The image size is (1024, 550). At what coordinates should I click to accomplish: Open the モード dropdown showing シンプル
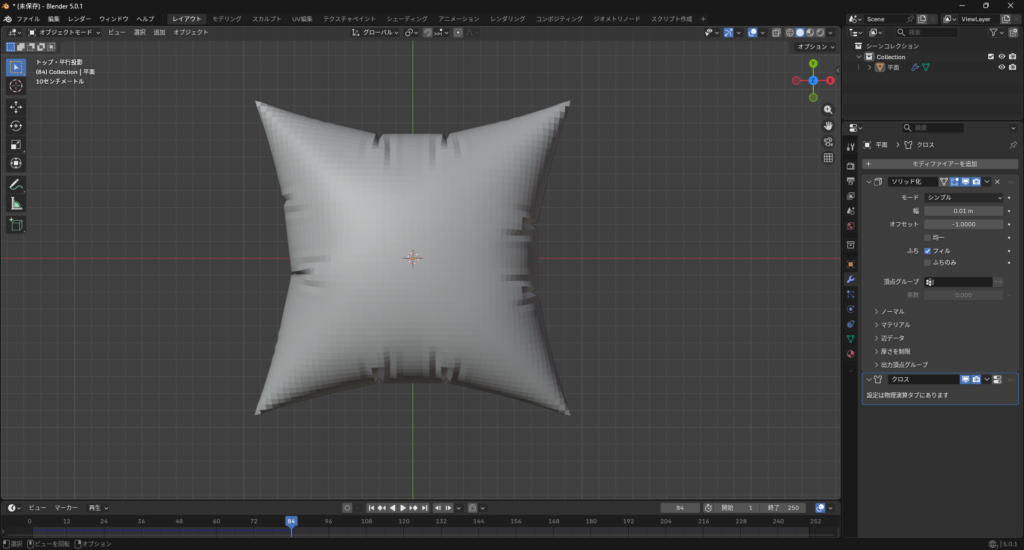(963, 198)
